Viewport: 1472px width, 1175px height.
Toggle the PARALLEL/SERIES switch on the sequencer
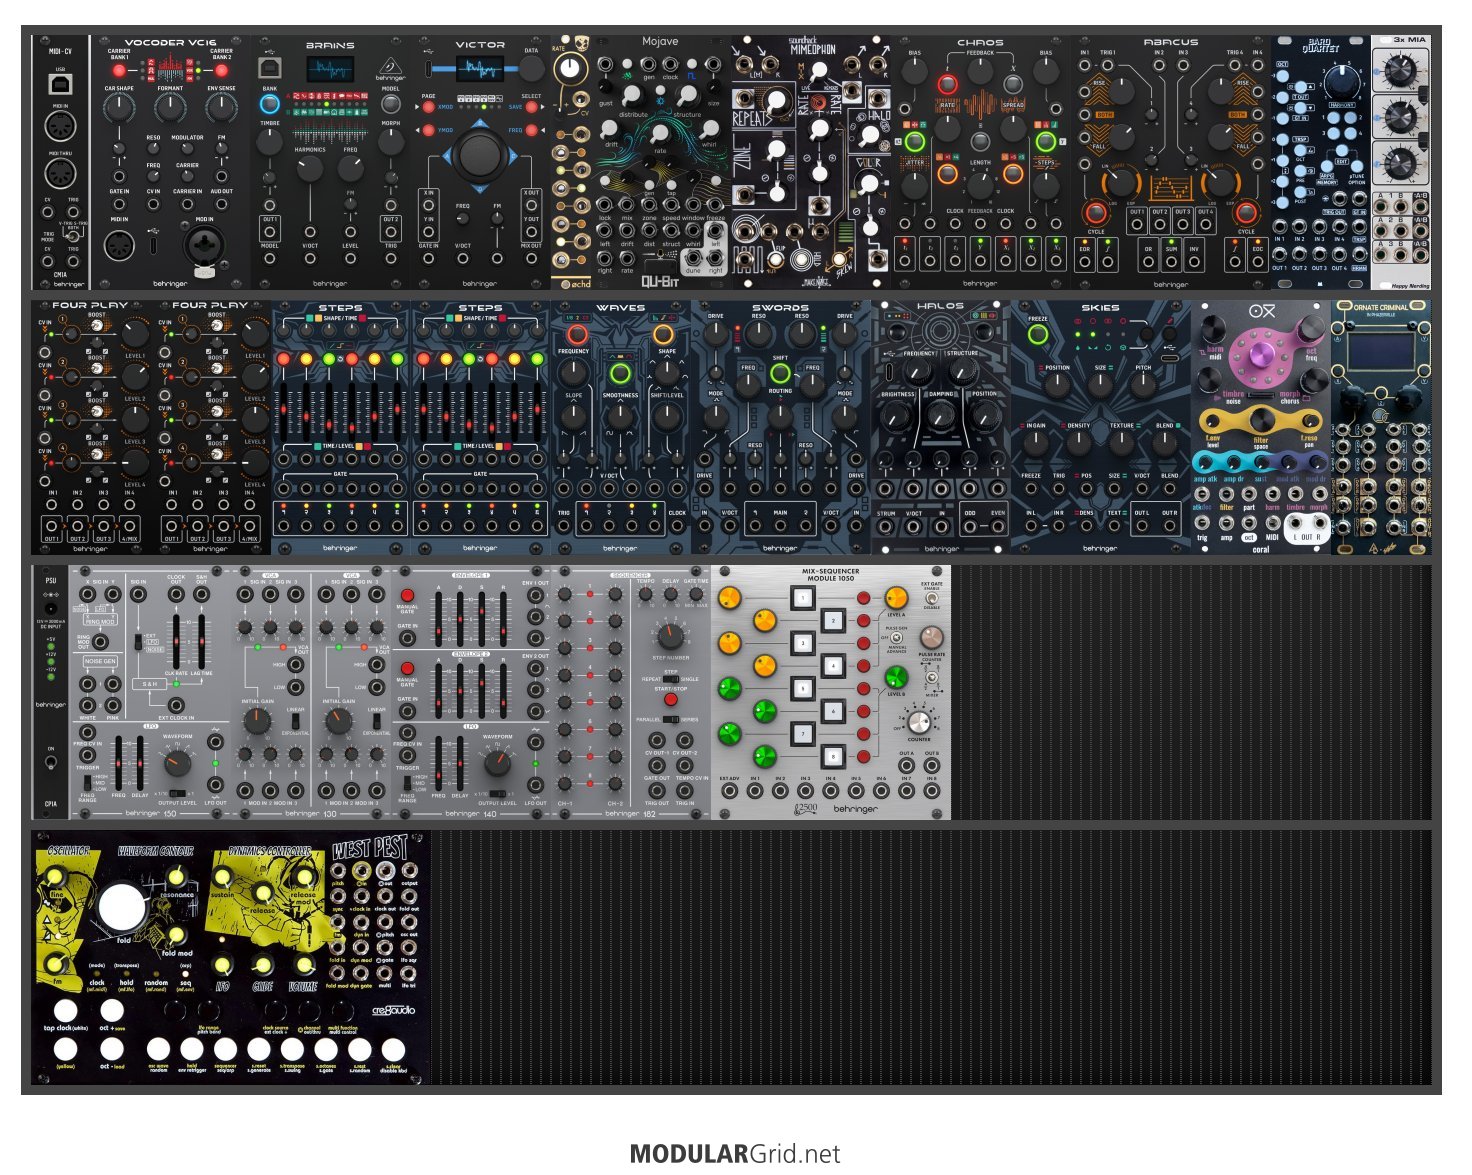coord(670,719)
